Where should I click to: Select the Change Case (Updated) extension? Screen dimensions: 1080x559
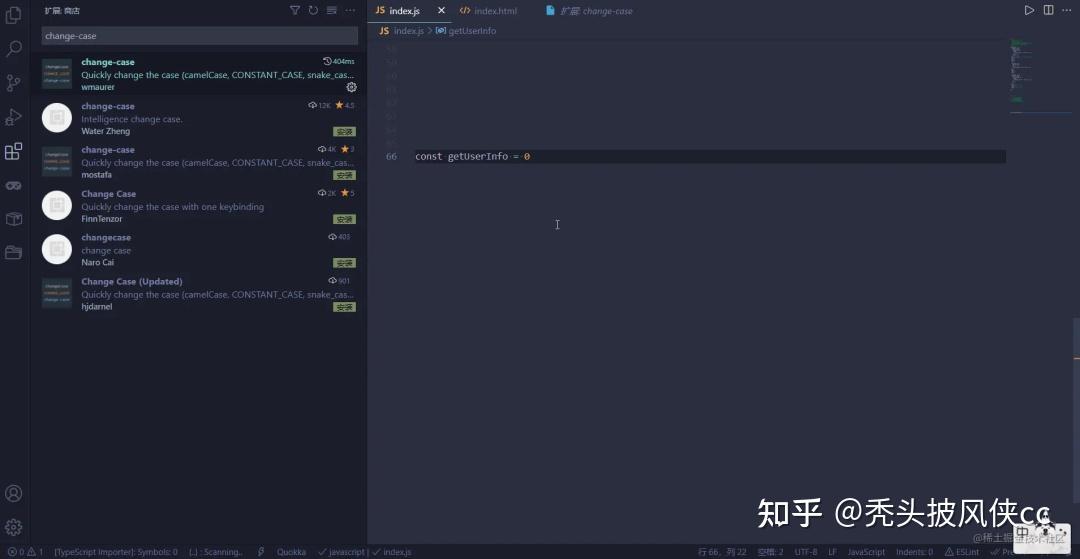coord(198,294)
